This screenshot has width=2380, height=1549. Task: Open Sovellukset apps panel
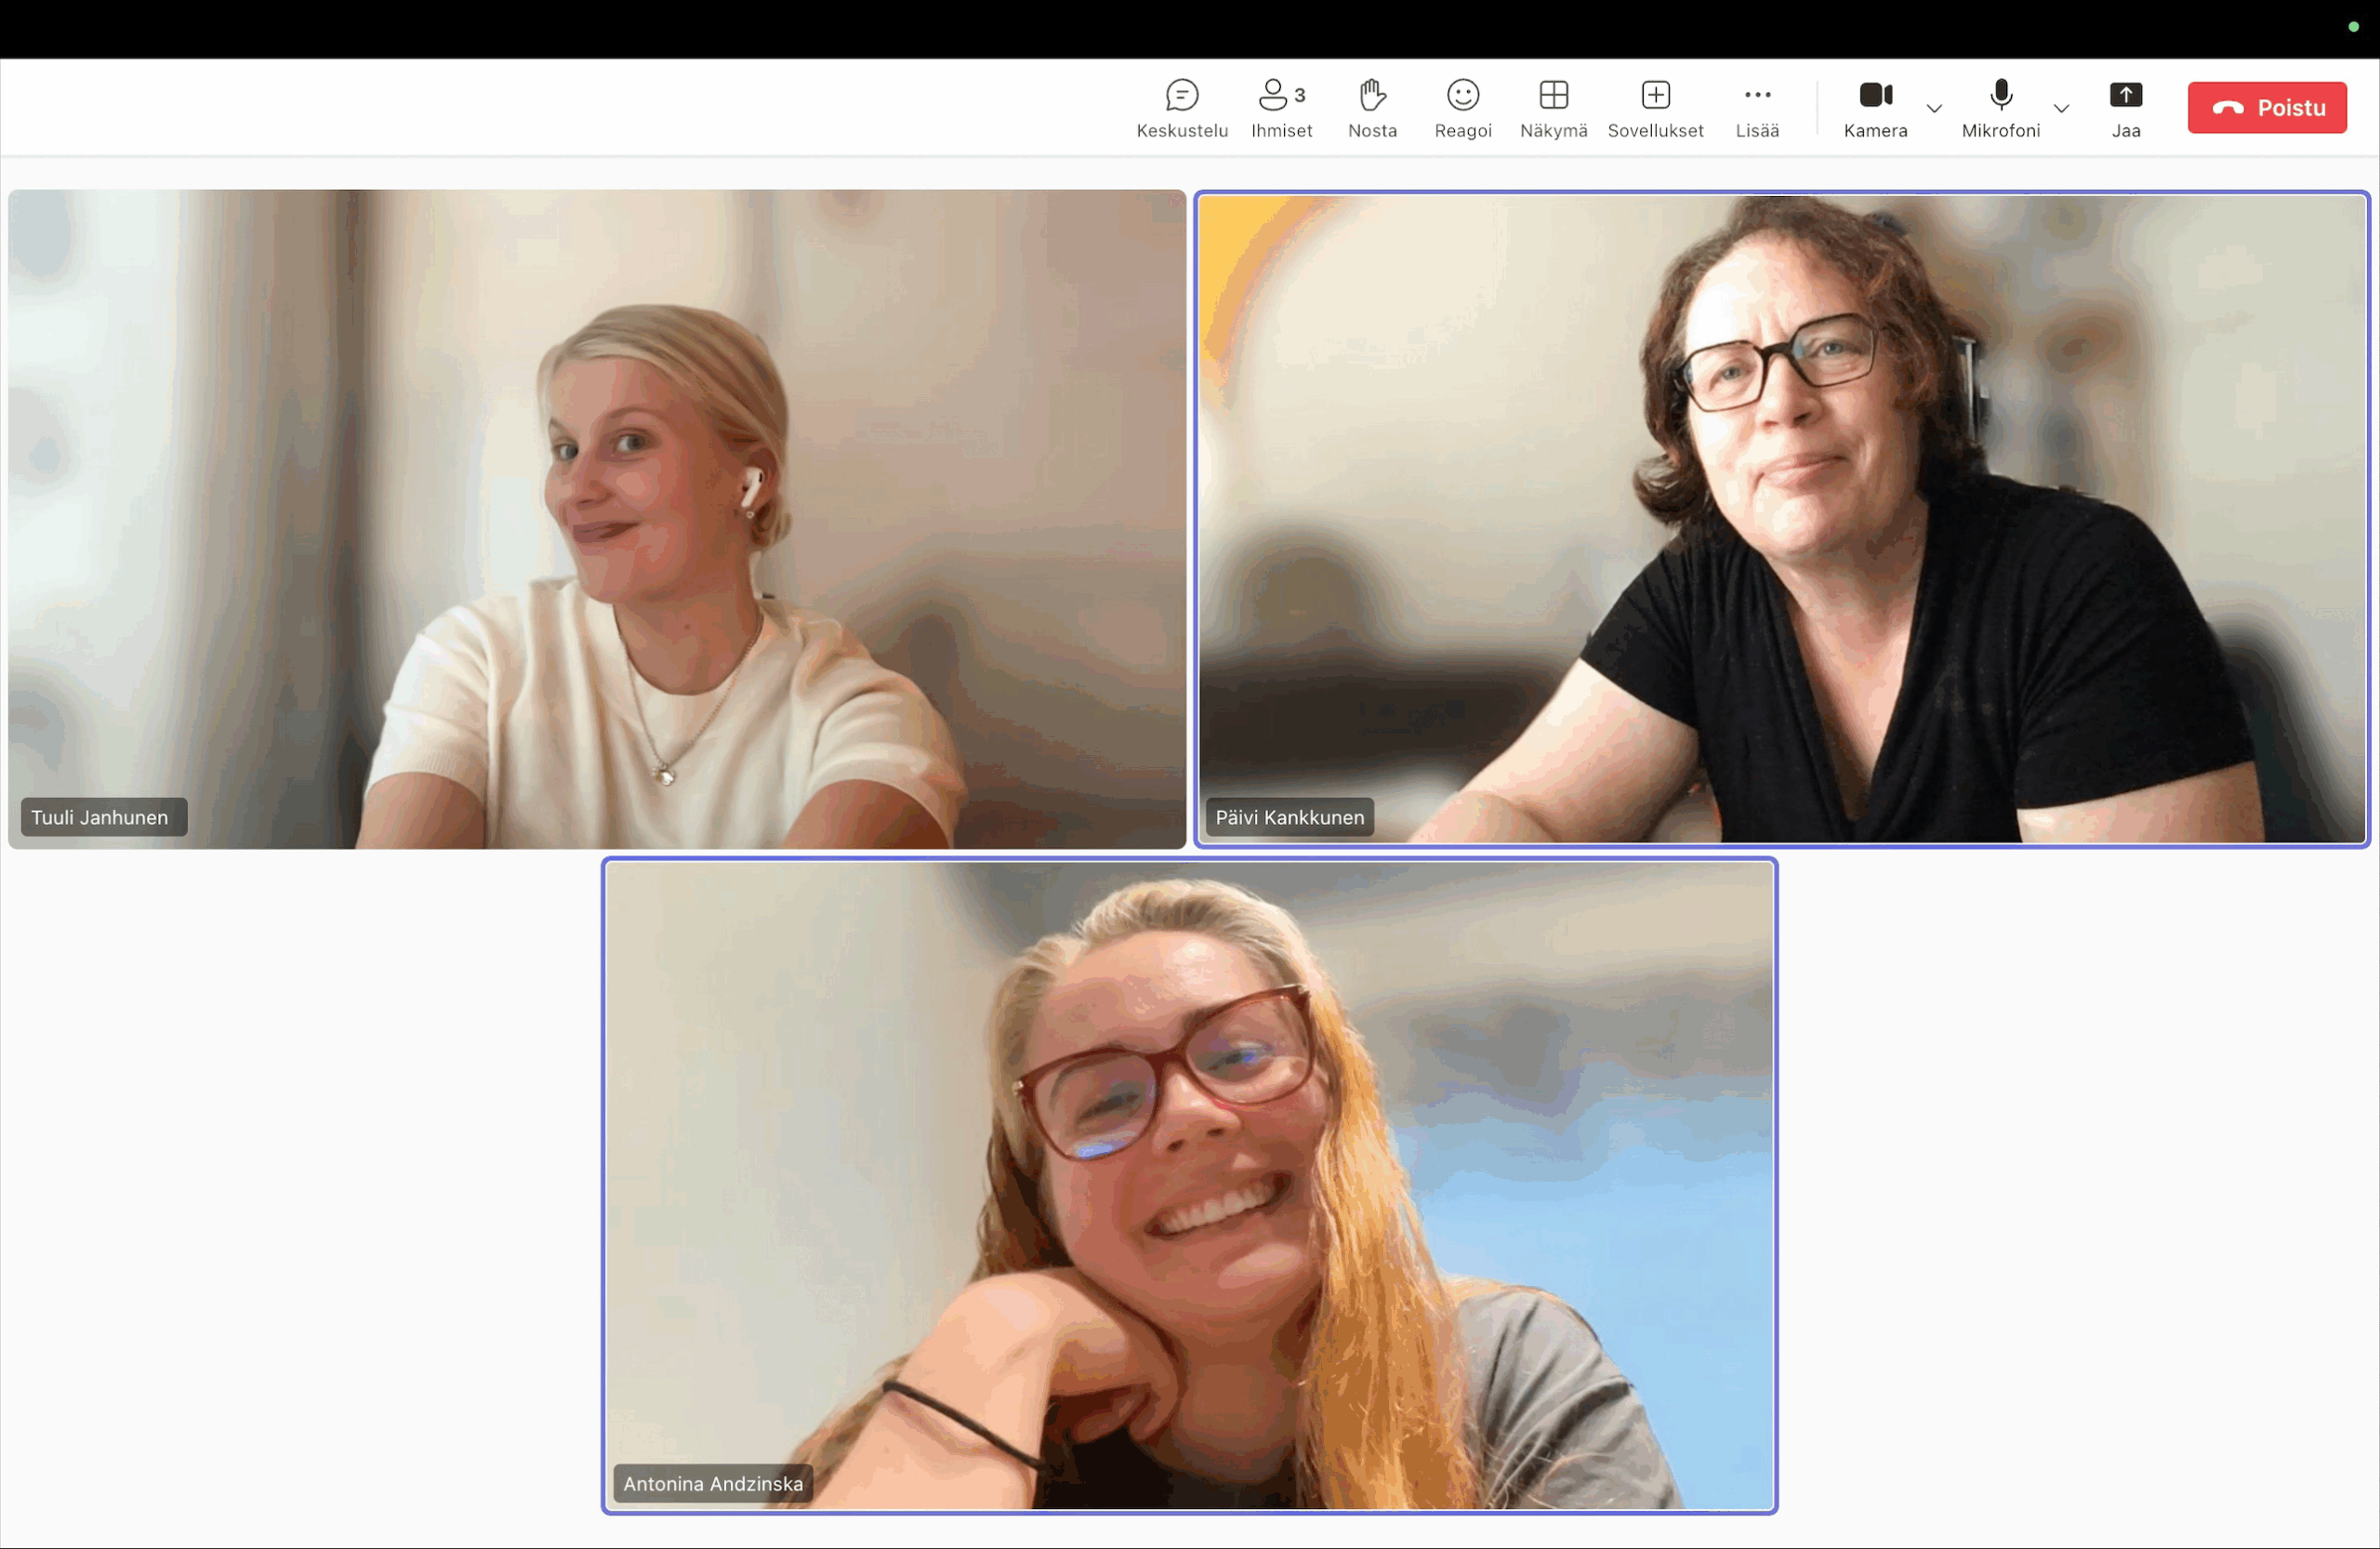click(1655, 108)
